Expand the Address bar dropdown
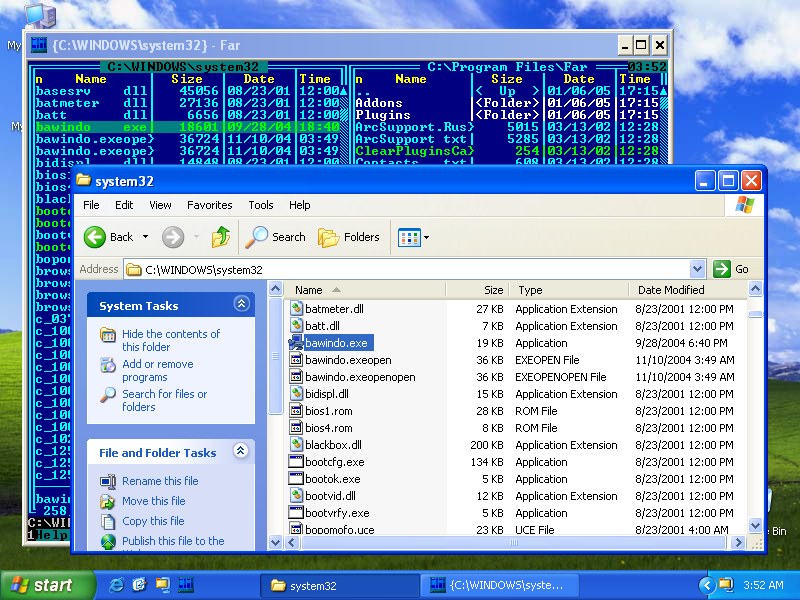The image size is (800, 600). click(697, 269)
